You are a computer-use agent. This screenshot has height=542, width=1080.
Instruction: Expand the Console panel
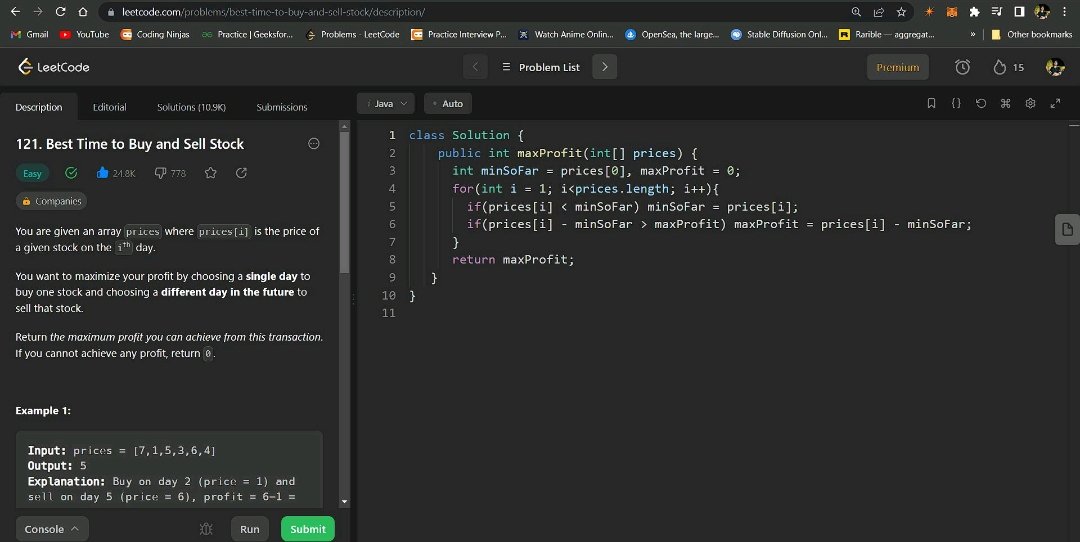point(52,529)
